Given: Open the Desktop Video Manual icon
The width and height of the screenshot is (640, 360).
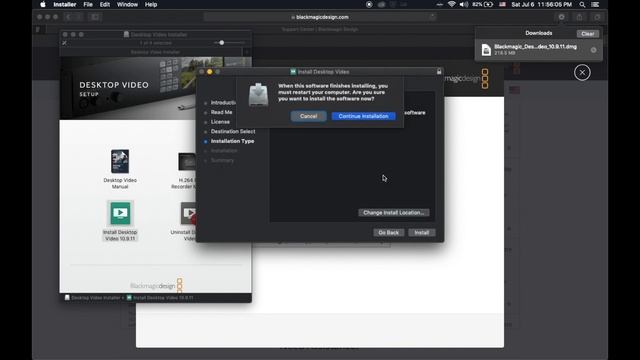Looking at the screenshot, I should pyautogui.click(x=120, y=162).
